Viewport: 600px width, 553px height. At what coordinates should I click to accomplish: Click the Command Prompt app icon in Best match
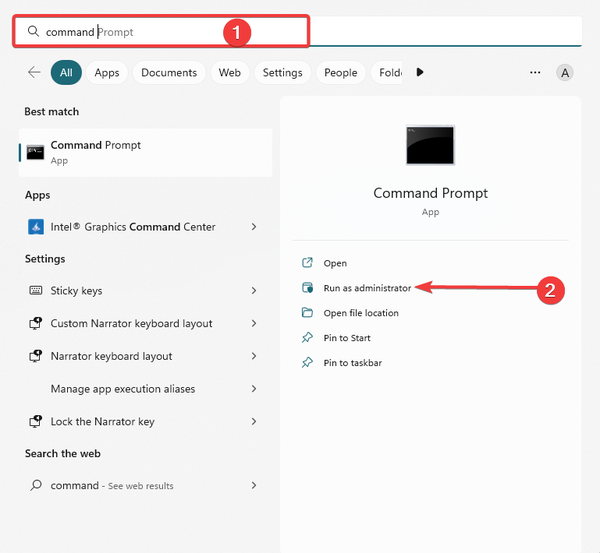(36, 152)
